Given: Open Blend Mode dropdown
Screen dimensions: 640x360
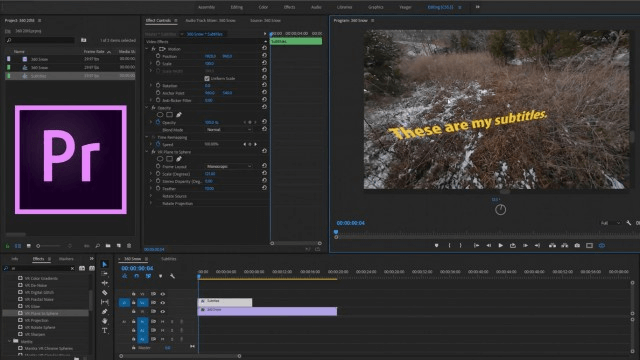Looking at the screenshot, I should point(229,130).
